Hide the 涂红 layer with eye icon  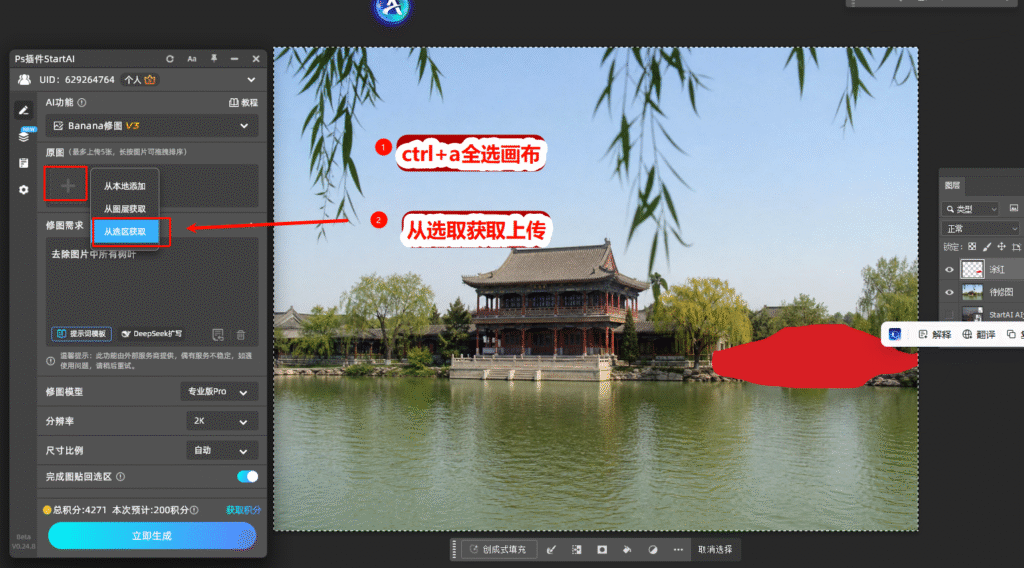949,270
